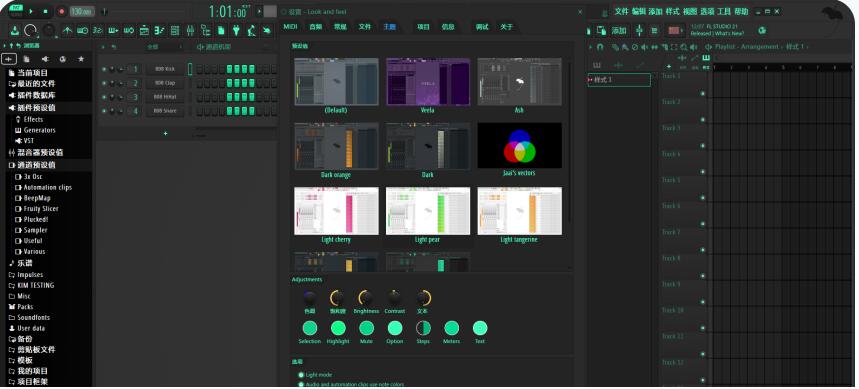Click the desk lamp toolbar icon
859x389 pixels.
(x=251, y=31)
